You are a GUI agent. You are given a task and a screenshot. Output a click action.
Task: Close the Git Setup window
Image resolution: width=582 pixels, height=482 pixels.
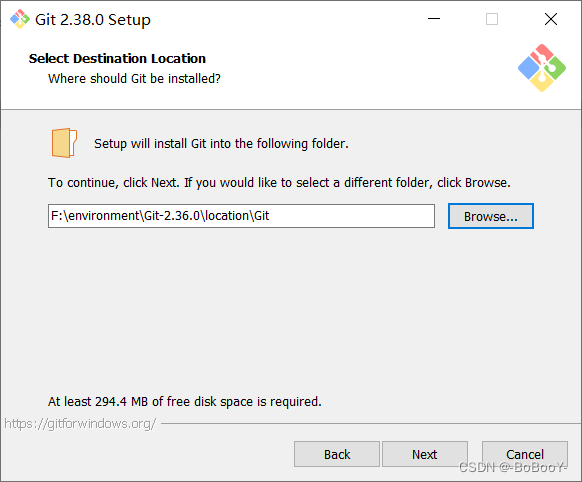pyautogui.click(x=551, y=19)
